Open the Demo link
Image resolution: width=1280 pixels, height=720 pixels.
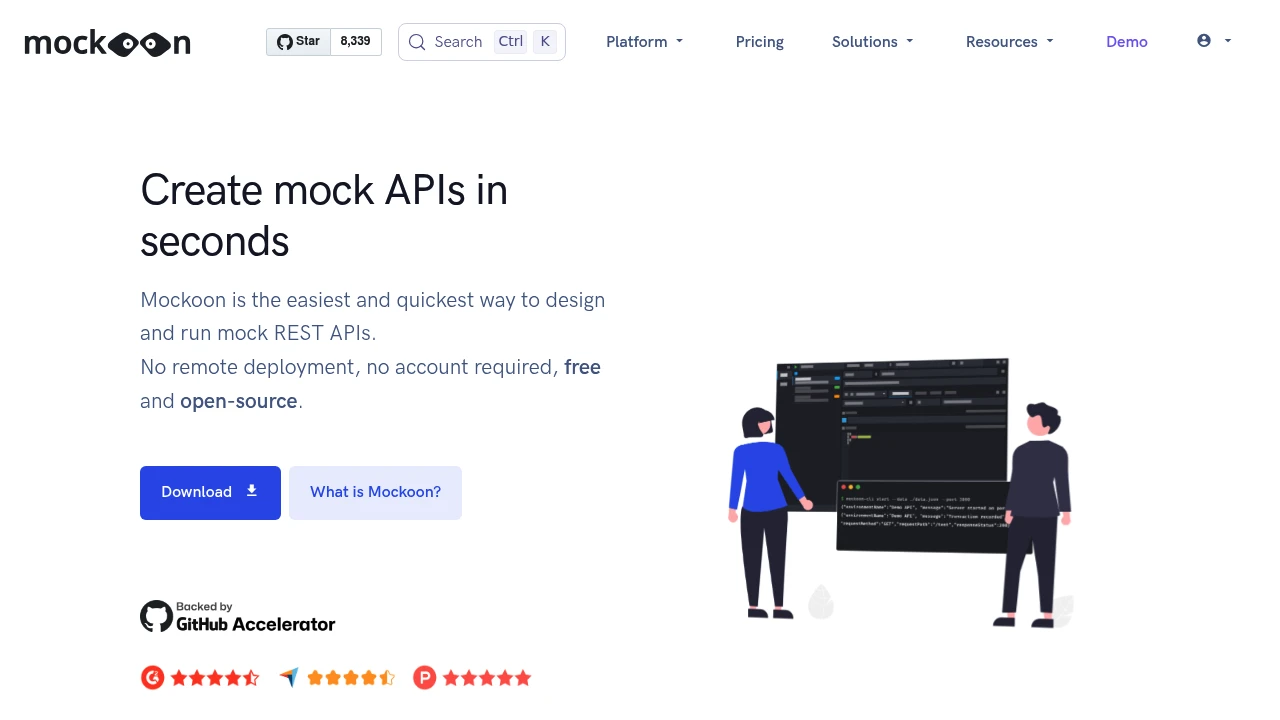click(x=1127, y=42)
